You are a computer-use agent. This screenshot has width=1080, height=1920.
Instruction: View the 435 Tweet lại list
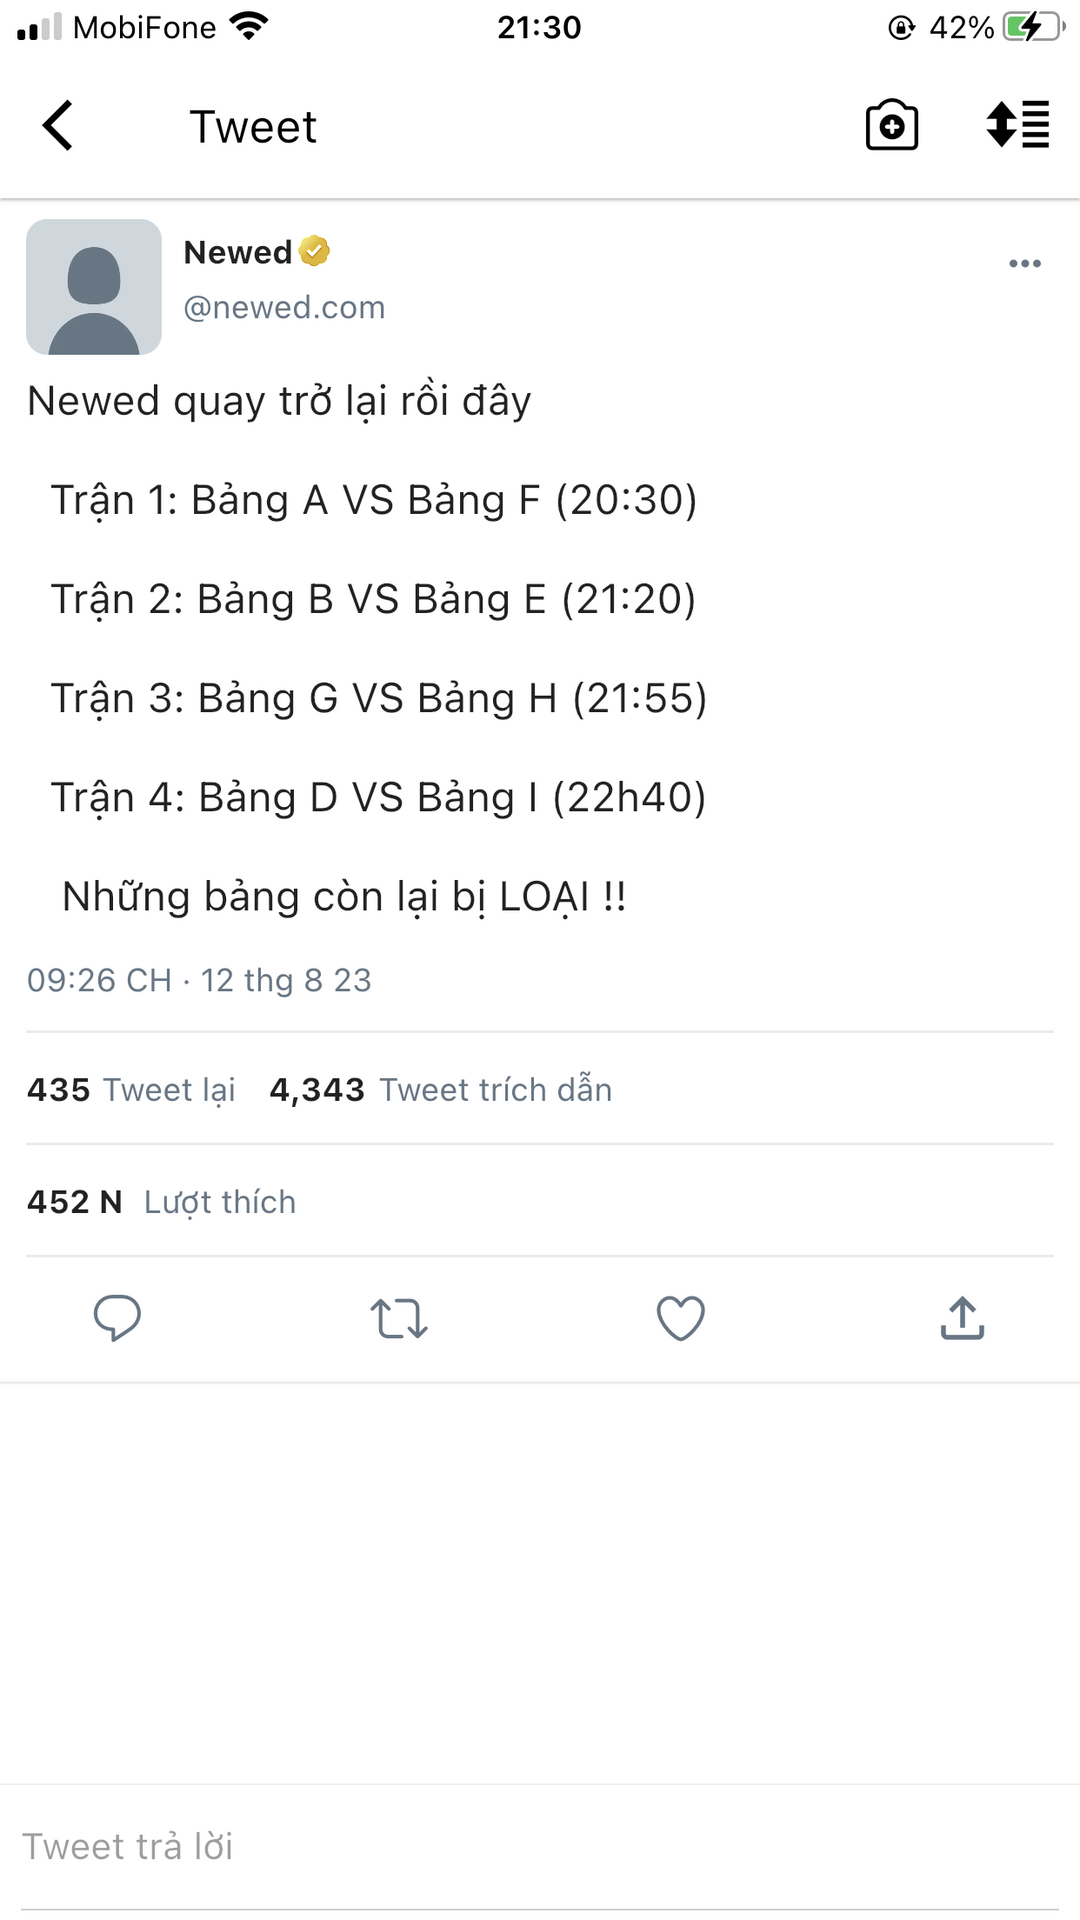click(x=131, y=1089)
